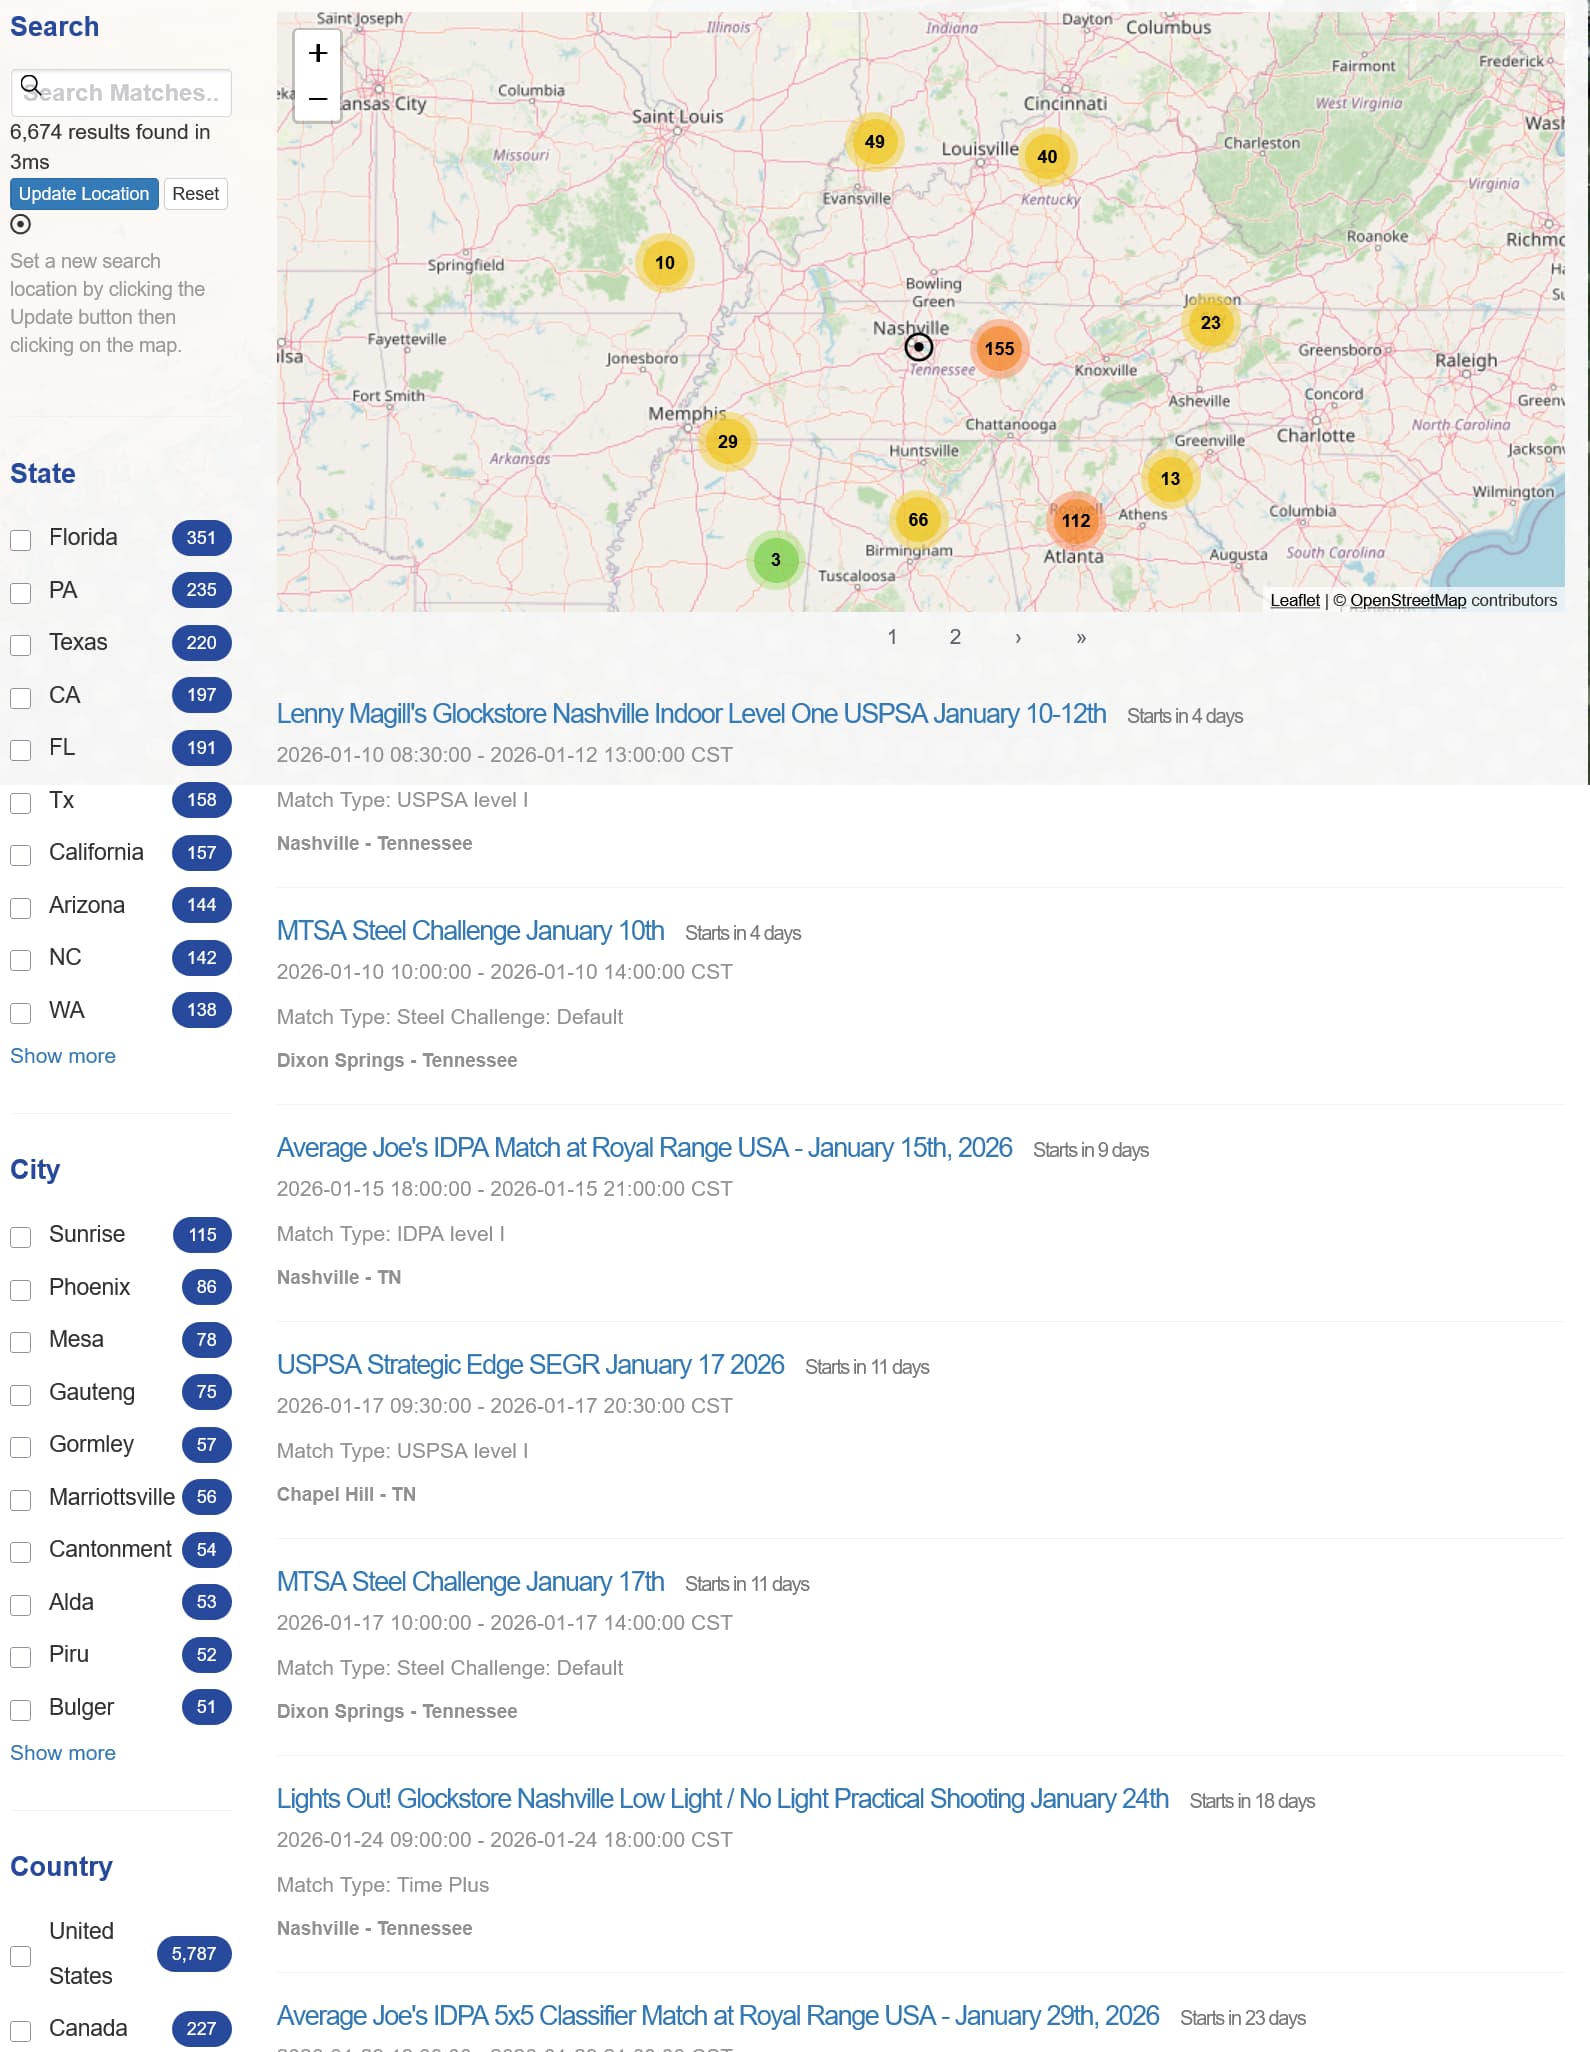The height and width of the screenshot is (2052, 1590).
Task: Click the 155 match cluster near Nashville
Action: click(x=998, y=349)
